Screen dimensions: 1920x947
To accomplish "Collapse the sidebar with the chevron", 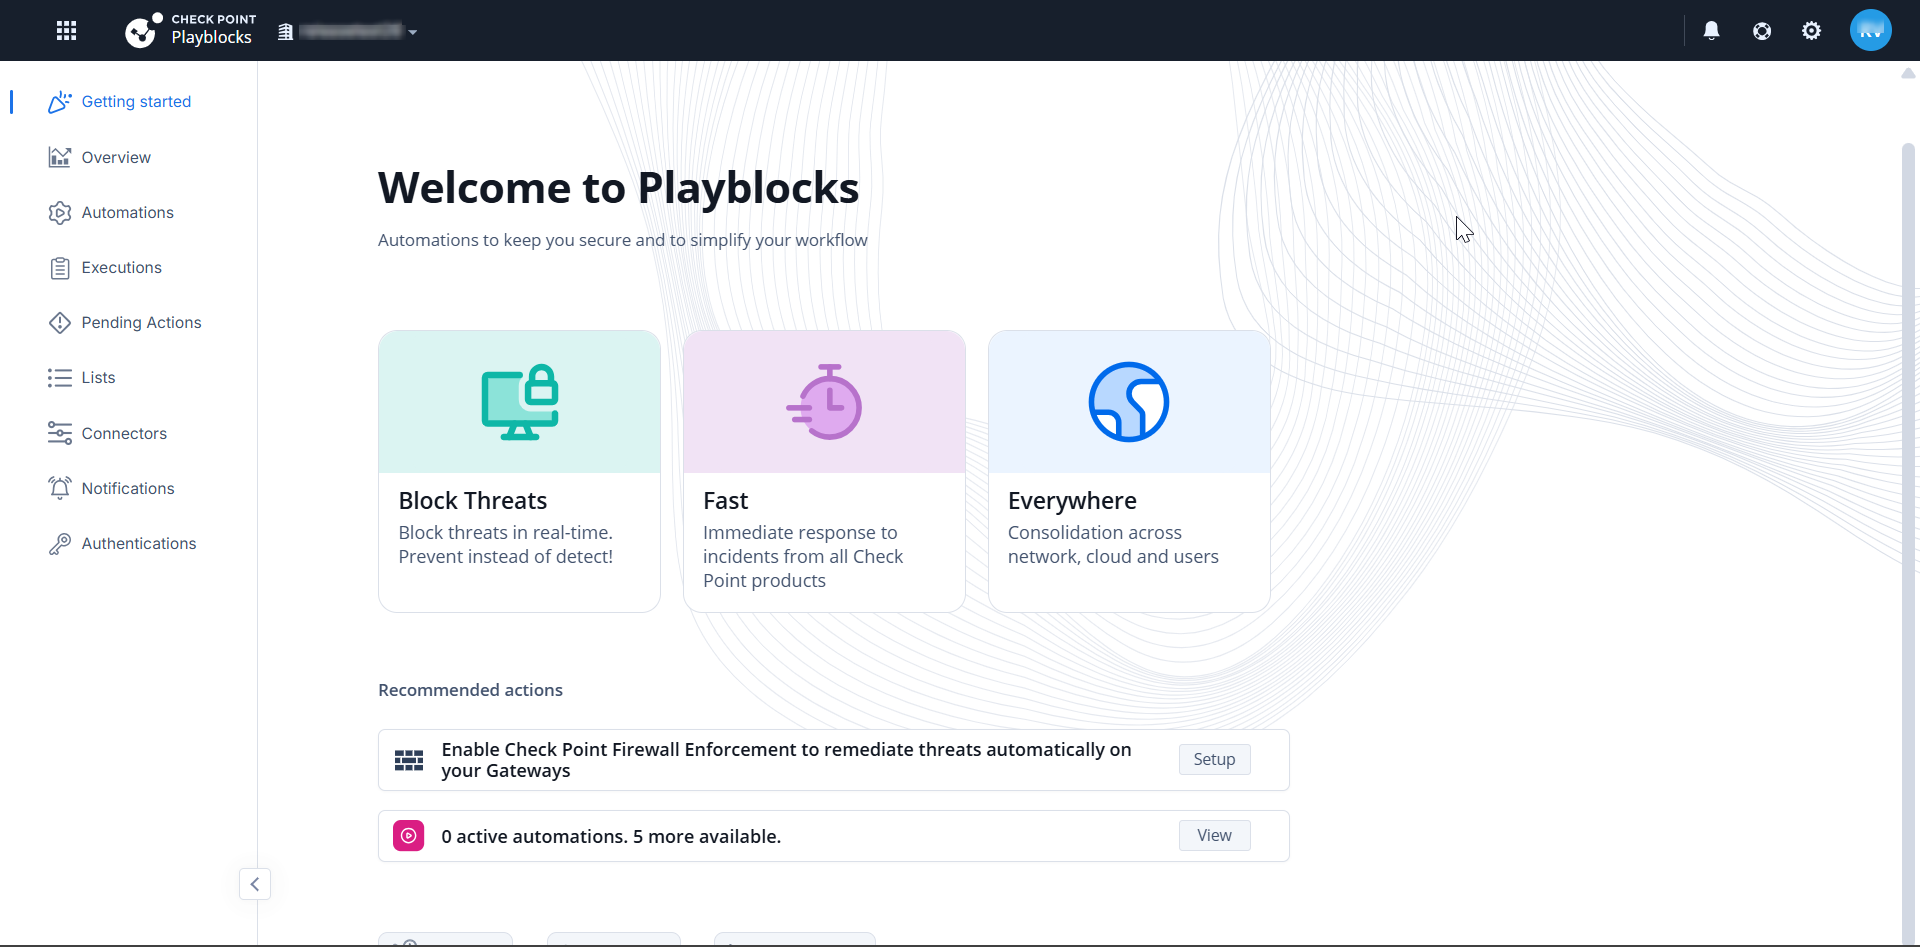I will coord(255,884).
